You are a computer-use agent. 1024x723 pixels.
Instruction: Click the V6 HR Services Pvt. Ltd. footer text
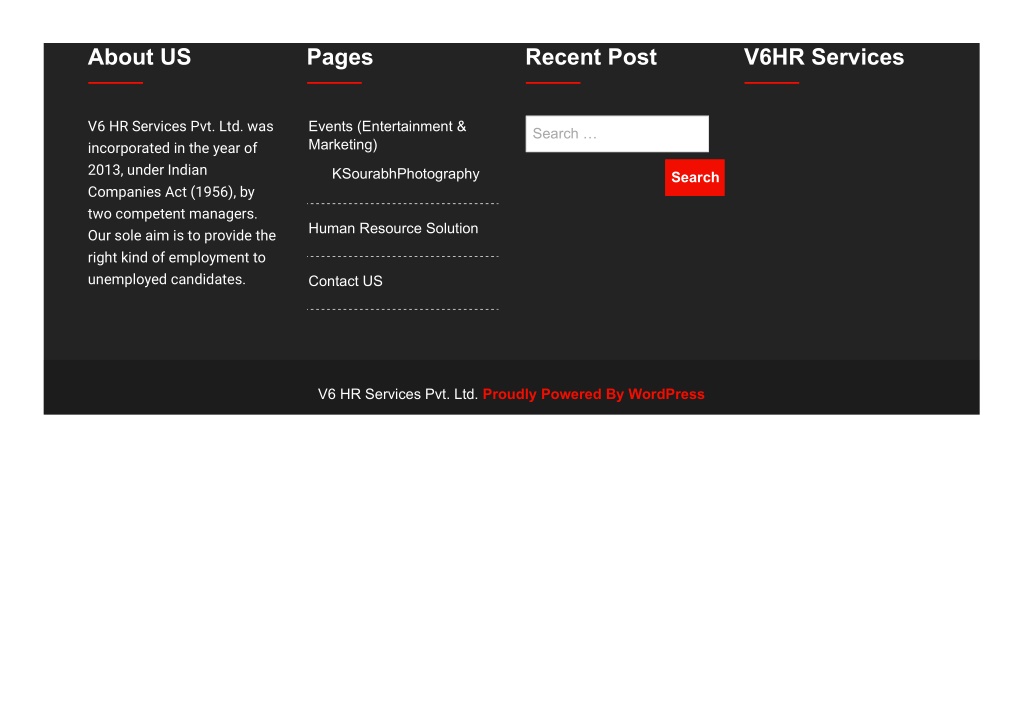click(x=398, y=394)
